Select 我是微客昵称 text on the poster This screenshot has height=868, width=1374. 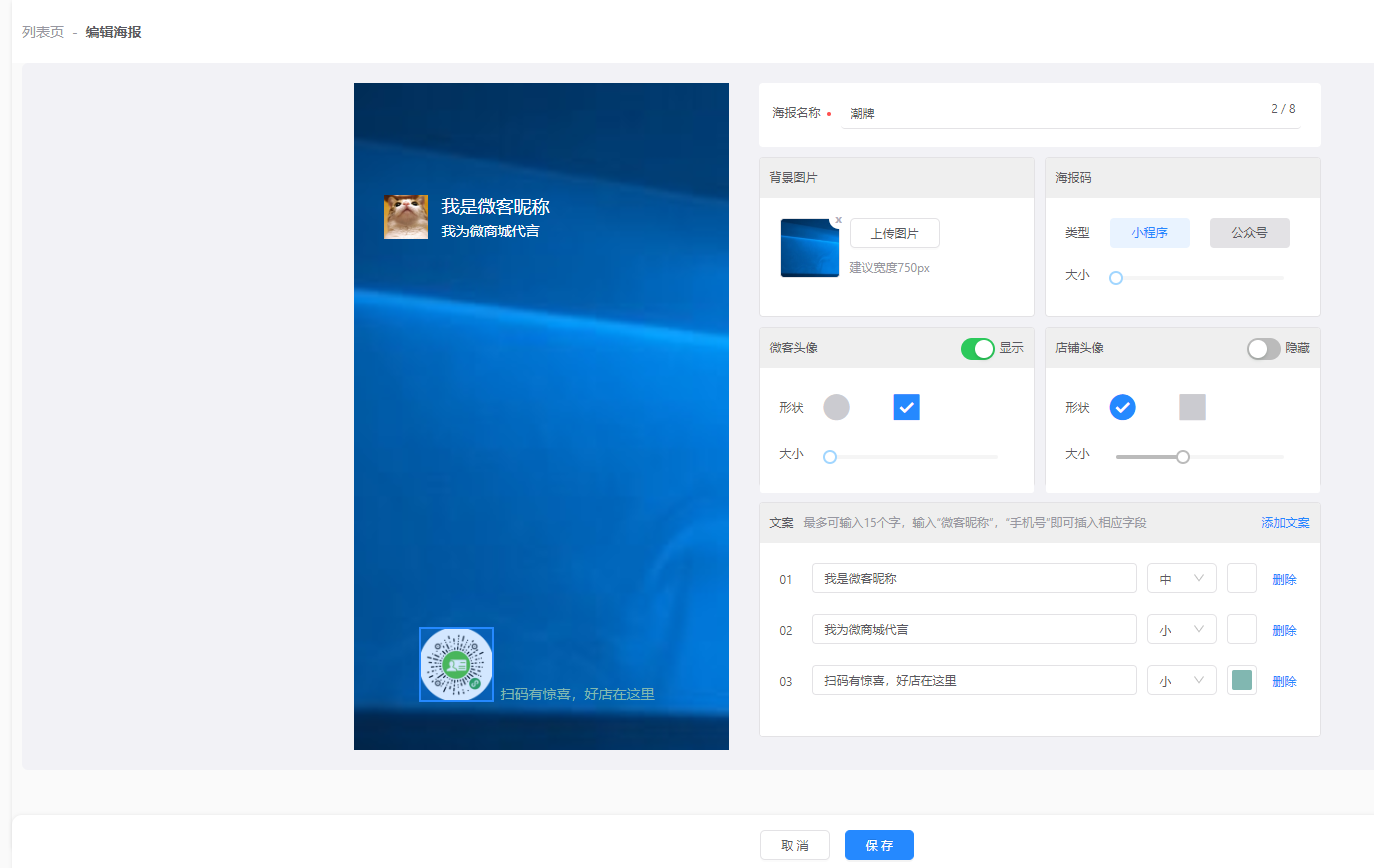(x=496, y=207)
